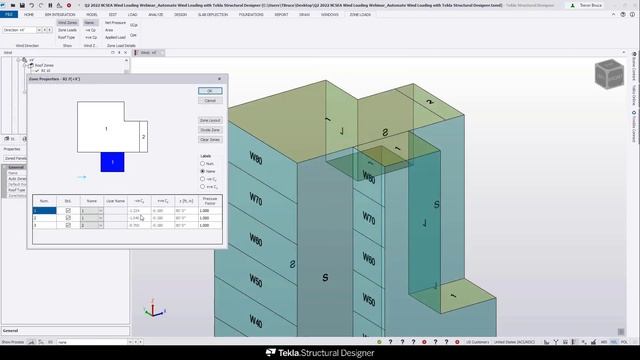Screen dimensions: 640x360
Task: Switch to the DESIGN ribbon tab
Action: click(x=180, y=14)
